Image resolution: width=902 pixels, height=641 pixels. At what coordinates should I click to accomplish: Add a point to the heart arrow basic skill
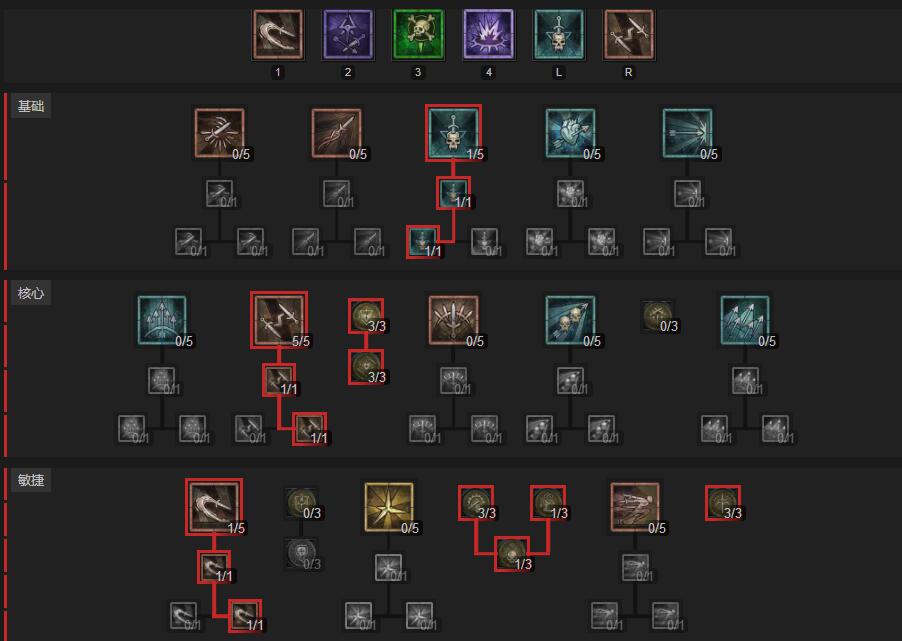(x=571, y=133)
